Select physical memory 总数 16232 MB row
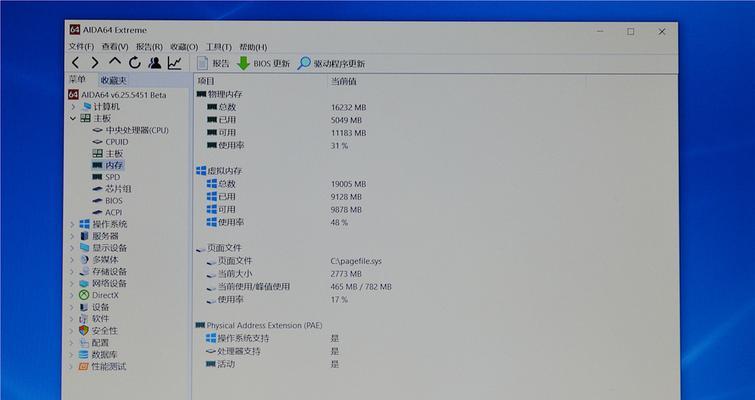The image size is (755, 400). [286, 107]
